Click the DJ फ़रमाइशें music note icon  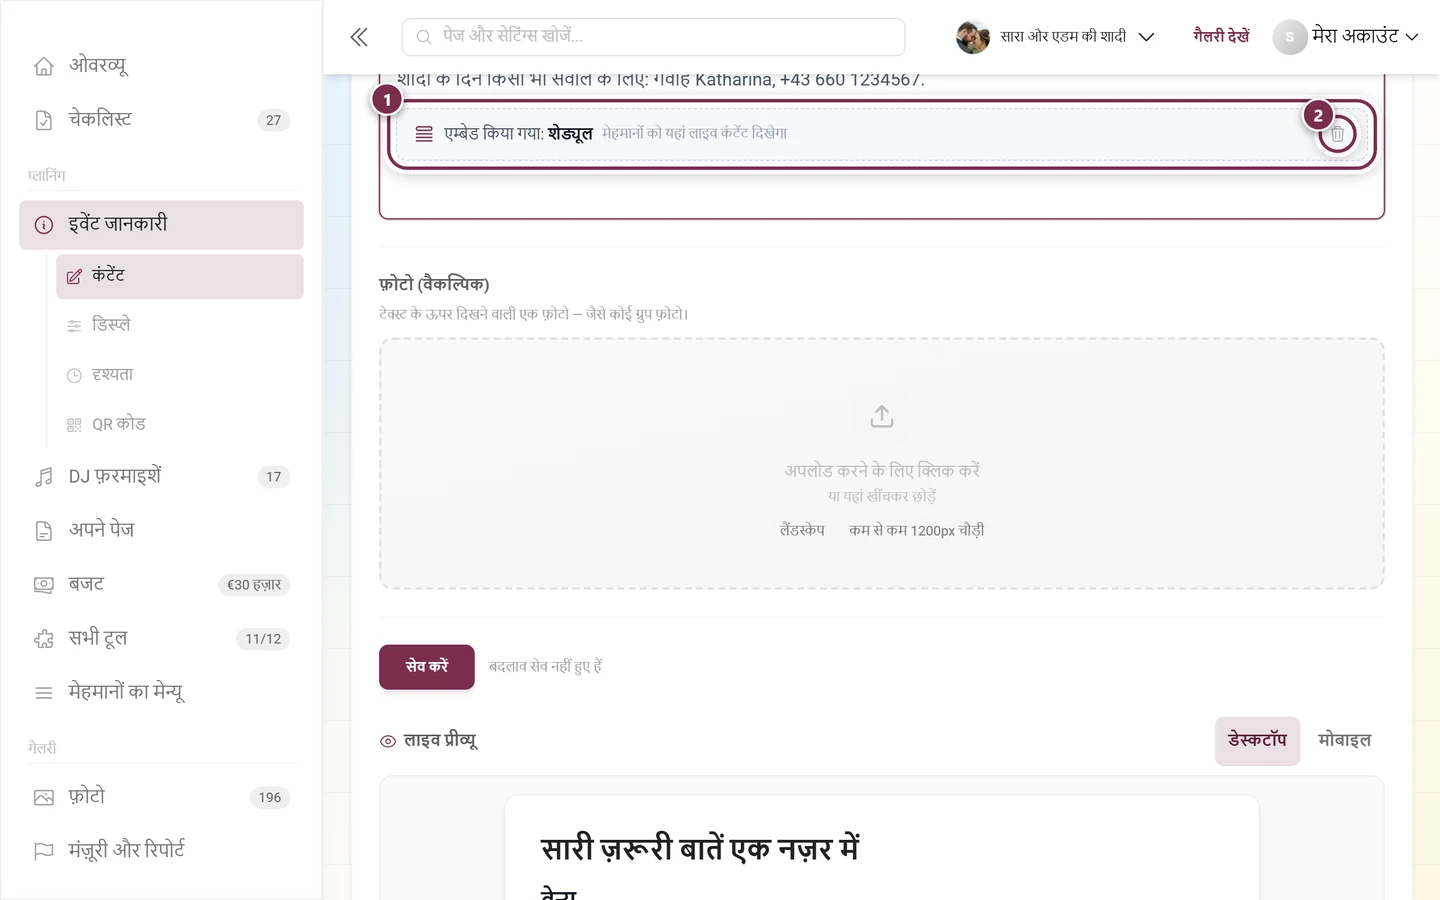click(44, 477)
